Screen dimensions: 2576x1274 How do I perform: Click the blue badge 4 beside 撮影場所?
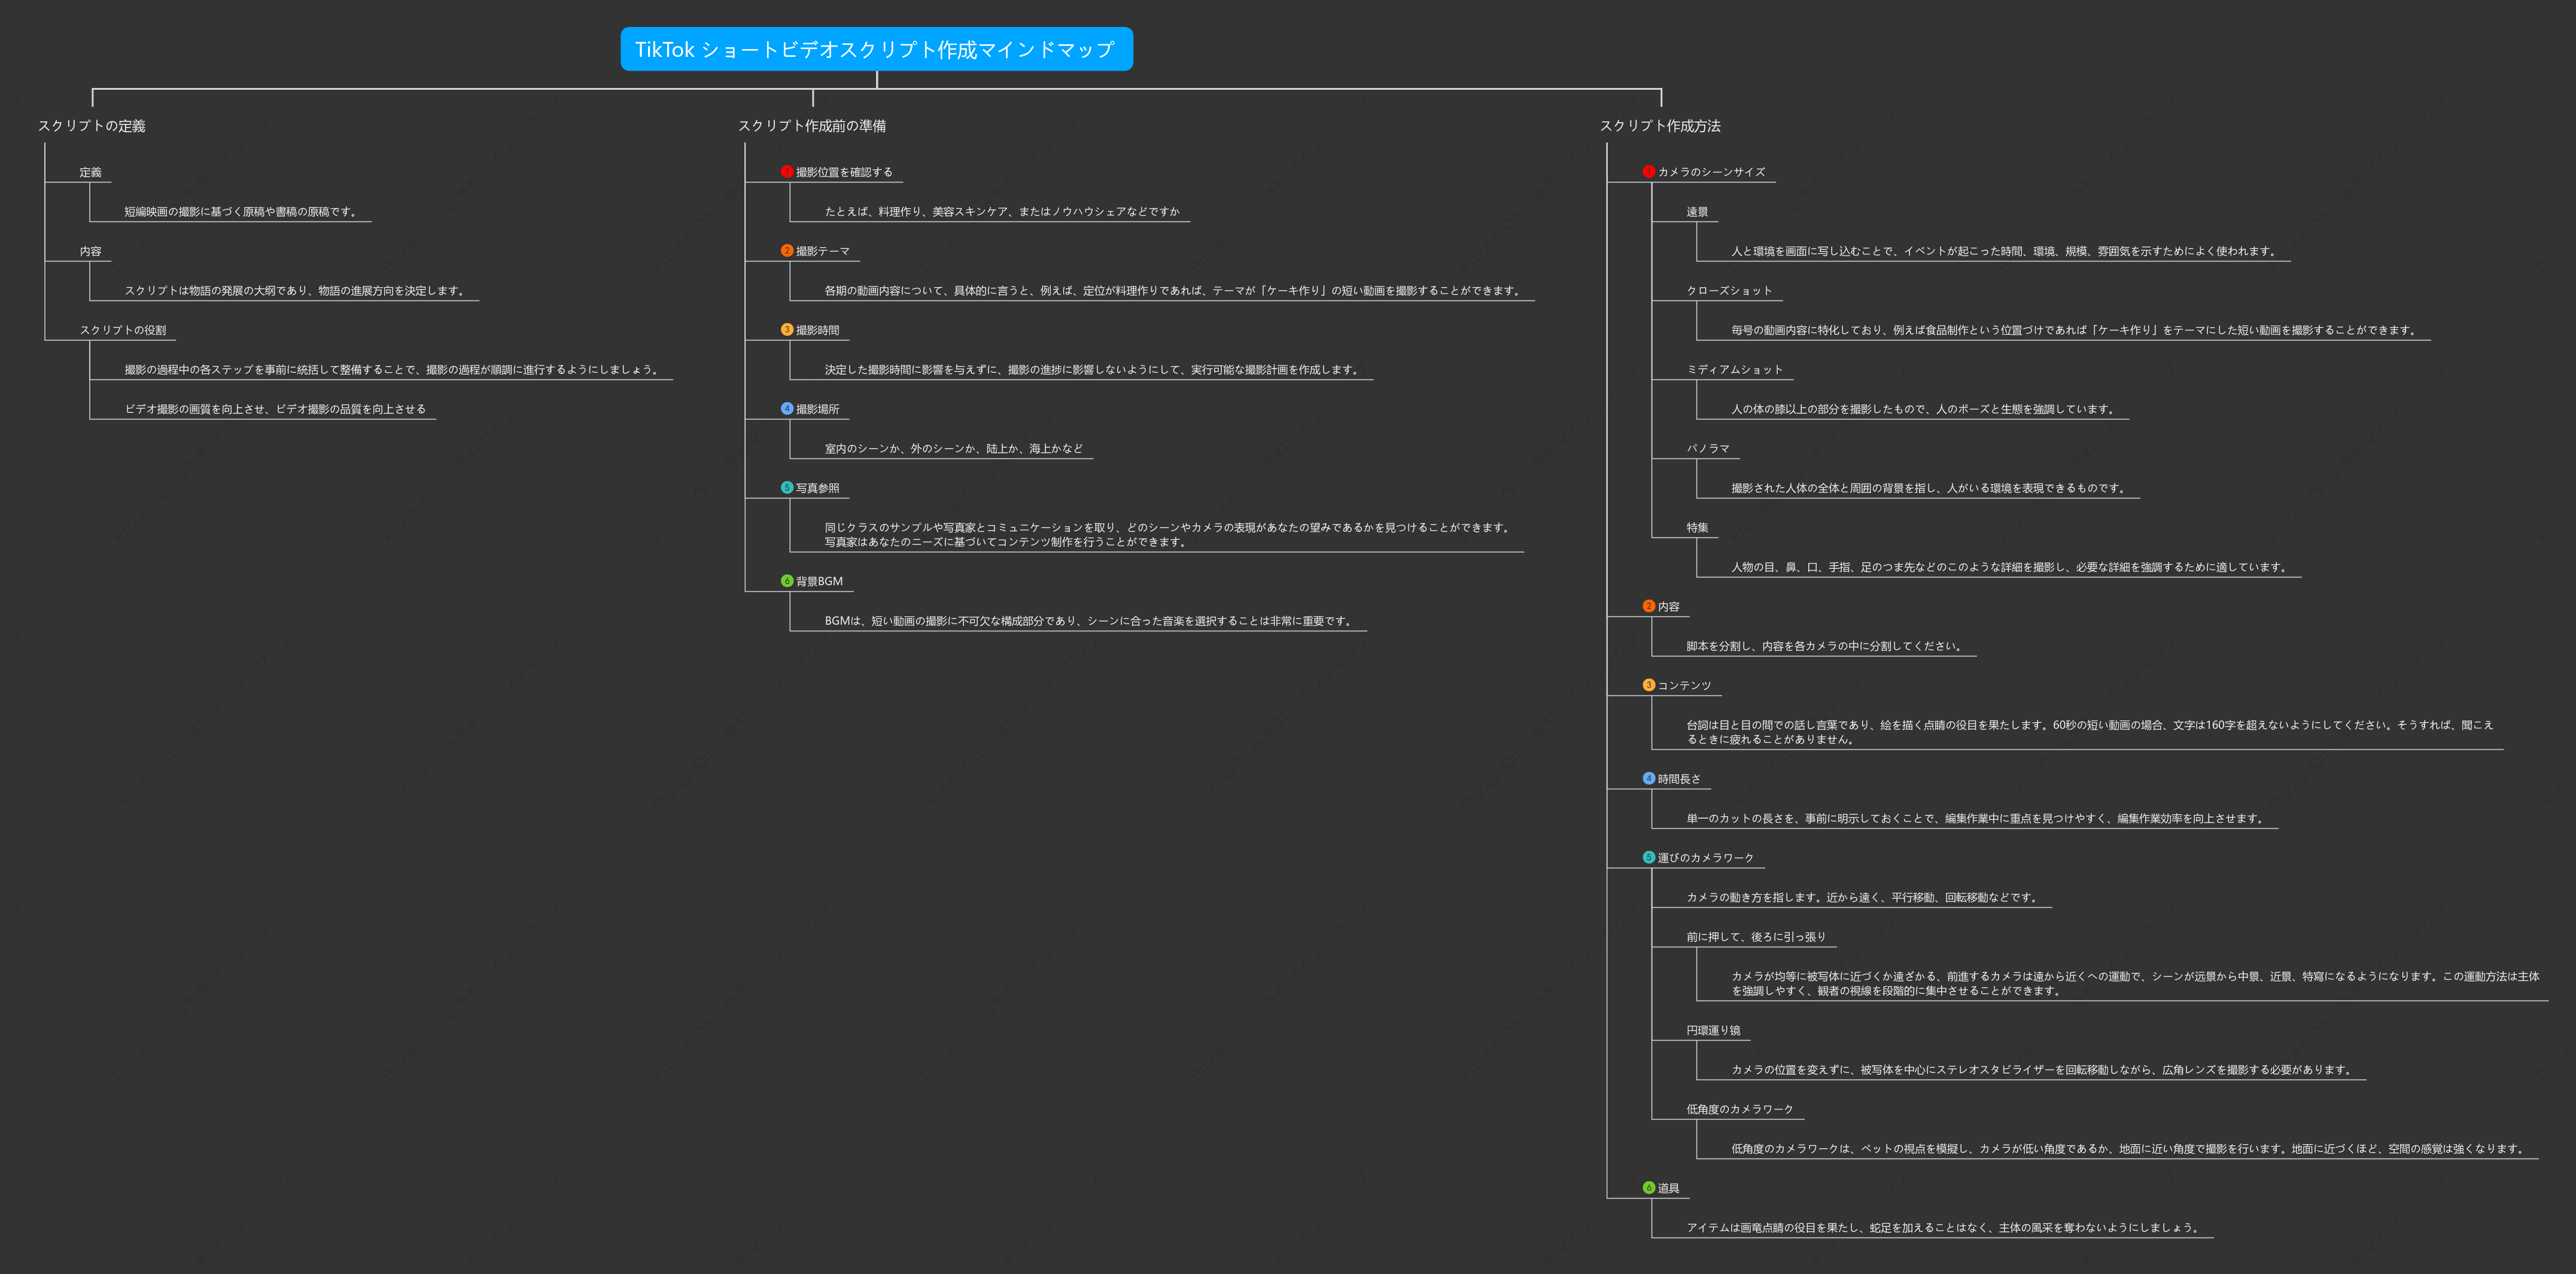point(787,409)
